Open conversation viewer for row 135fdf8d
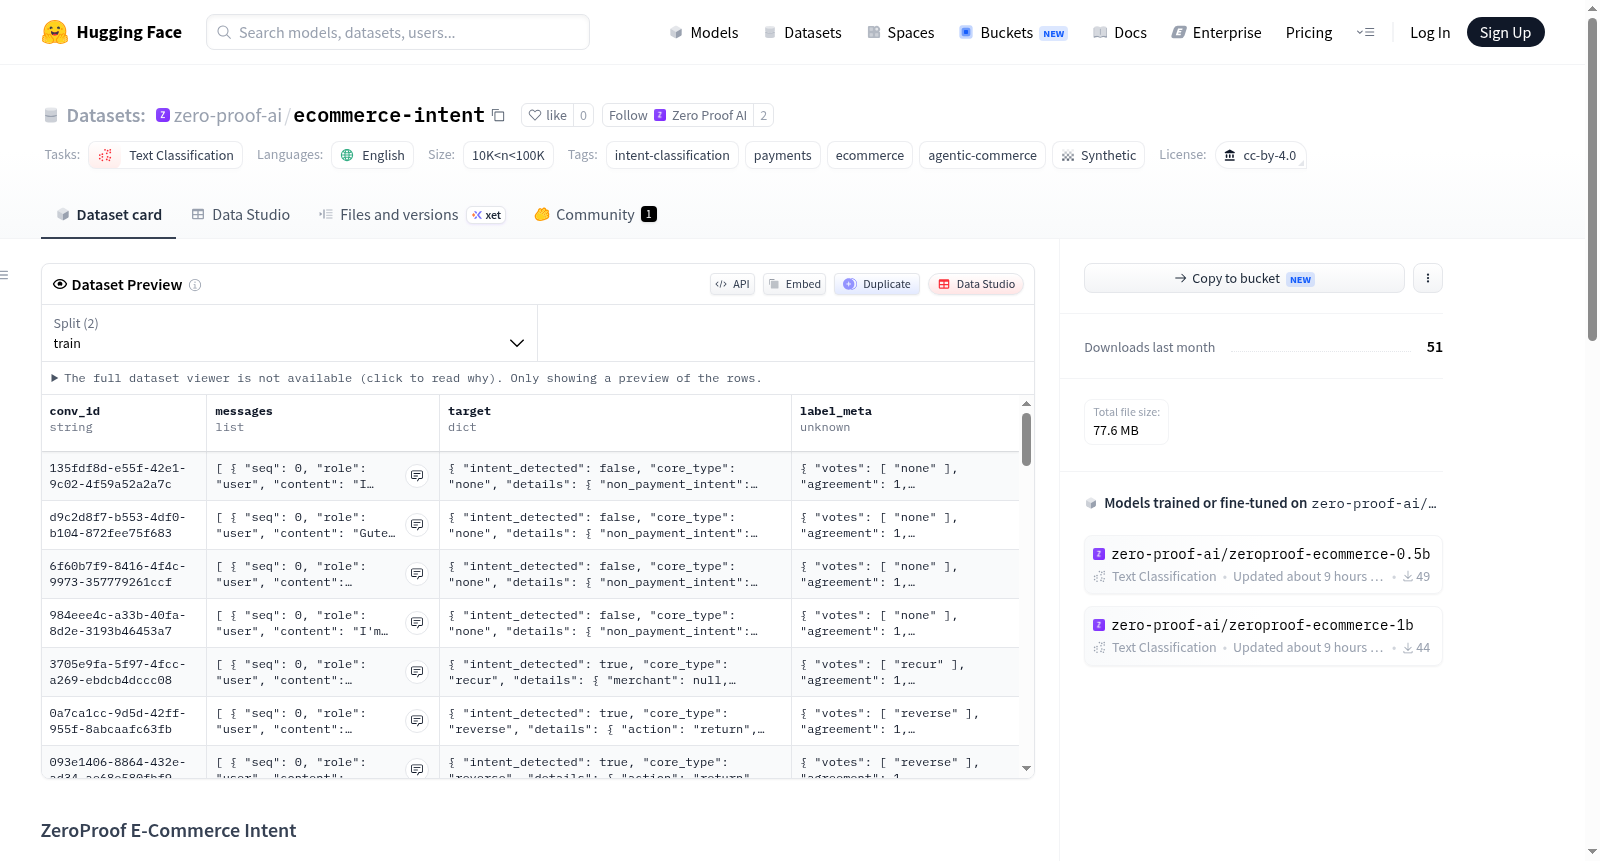The image size is (1600, 861). tap(417, 476)
